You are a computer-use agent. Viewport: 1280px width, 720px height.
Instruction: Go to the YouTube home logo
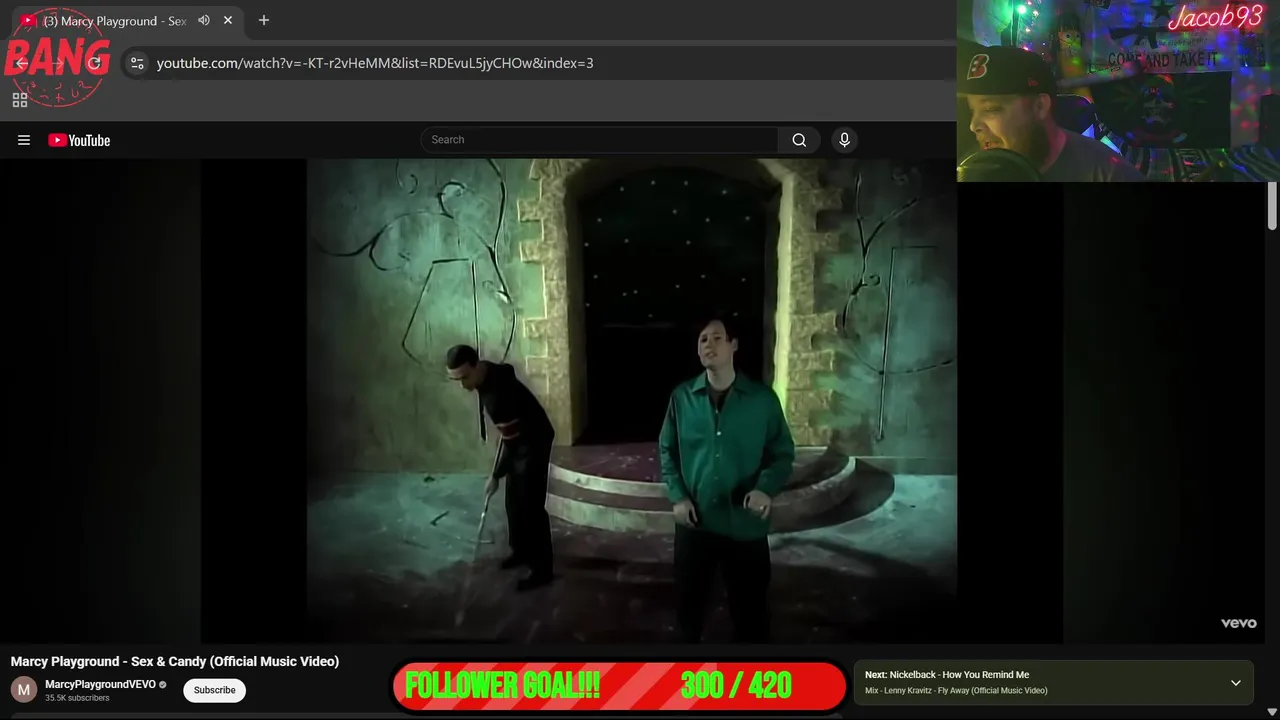(x=79, y=140)
